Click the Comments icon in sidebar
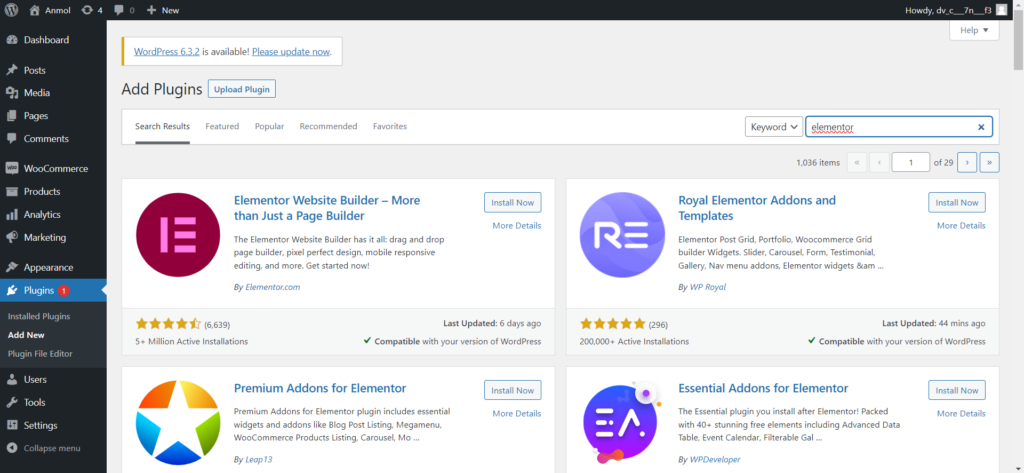 coord(12,139)
